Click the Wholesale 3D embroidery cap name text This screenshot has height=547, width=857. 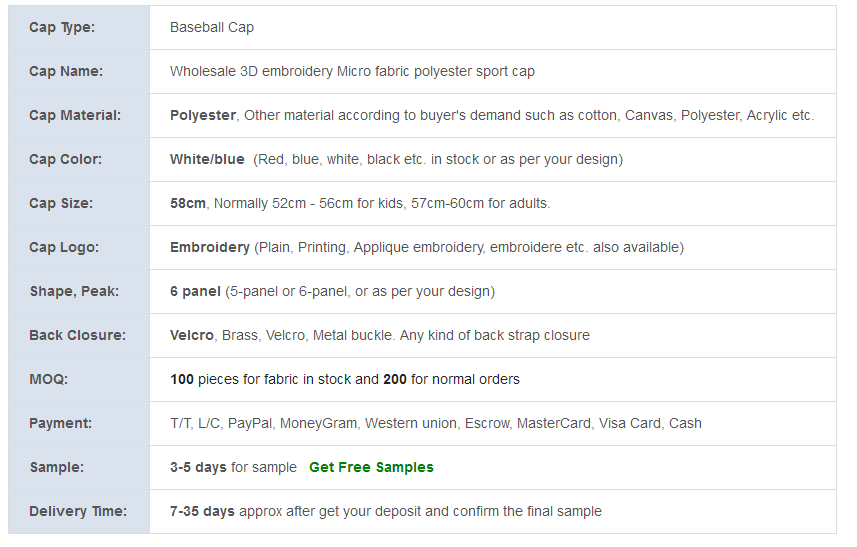352,72
